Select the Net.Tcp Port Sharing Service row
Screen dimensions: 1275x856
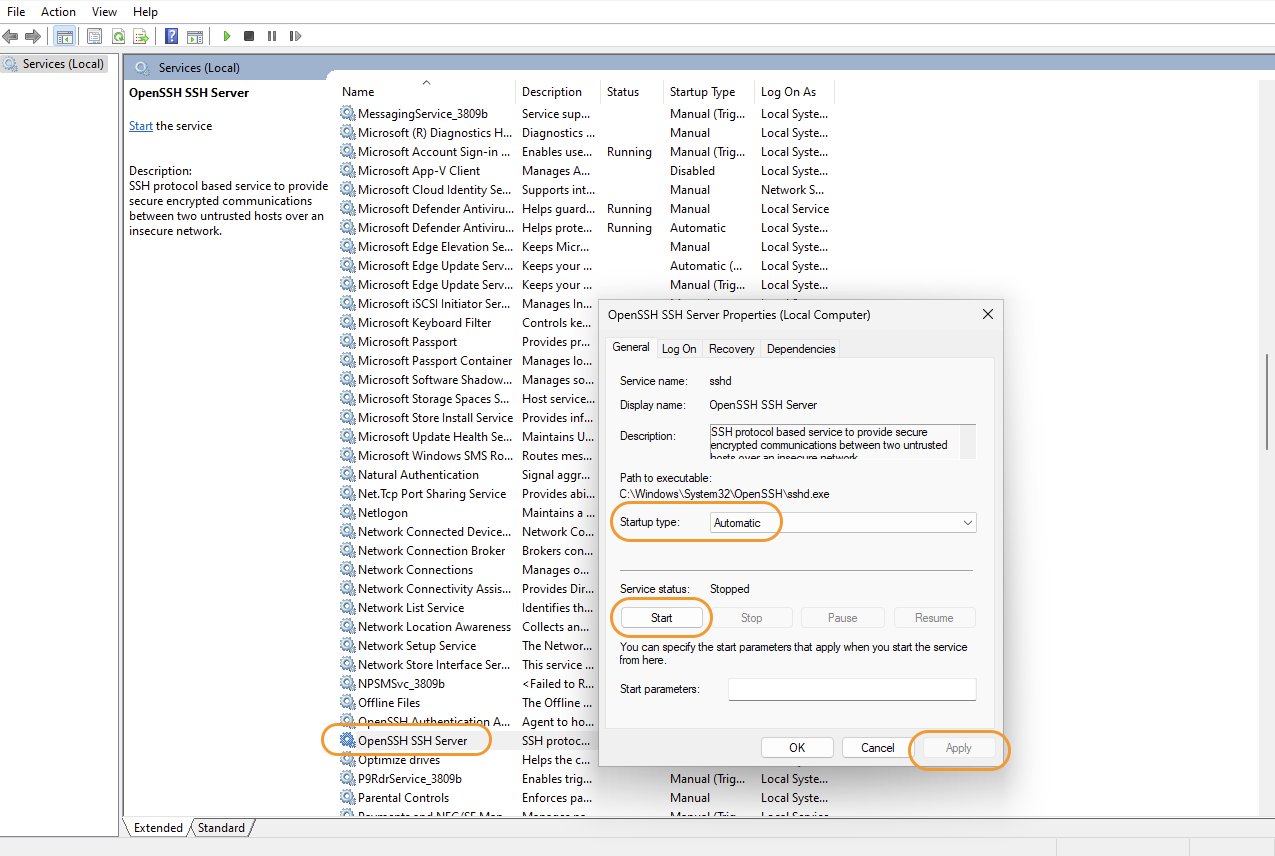point(468,494)
